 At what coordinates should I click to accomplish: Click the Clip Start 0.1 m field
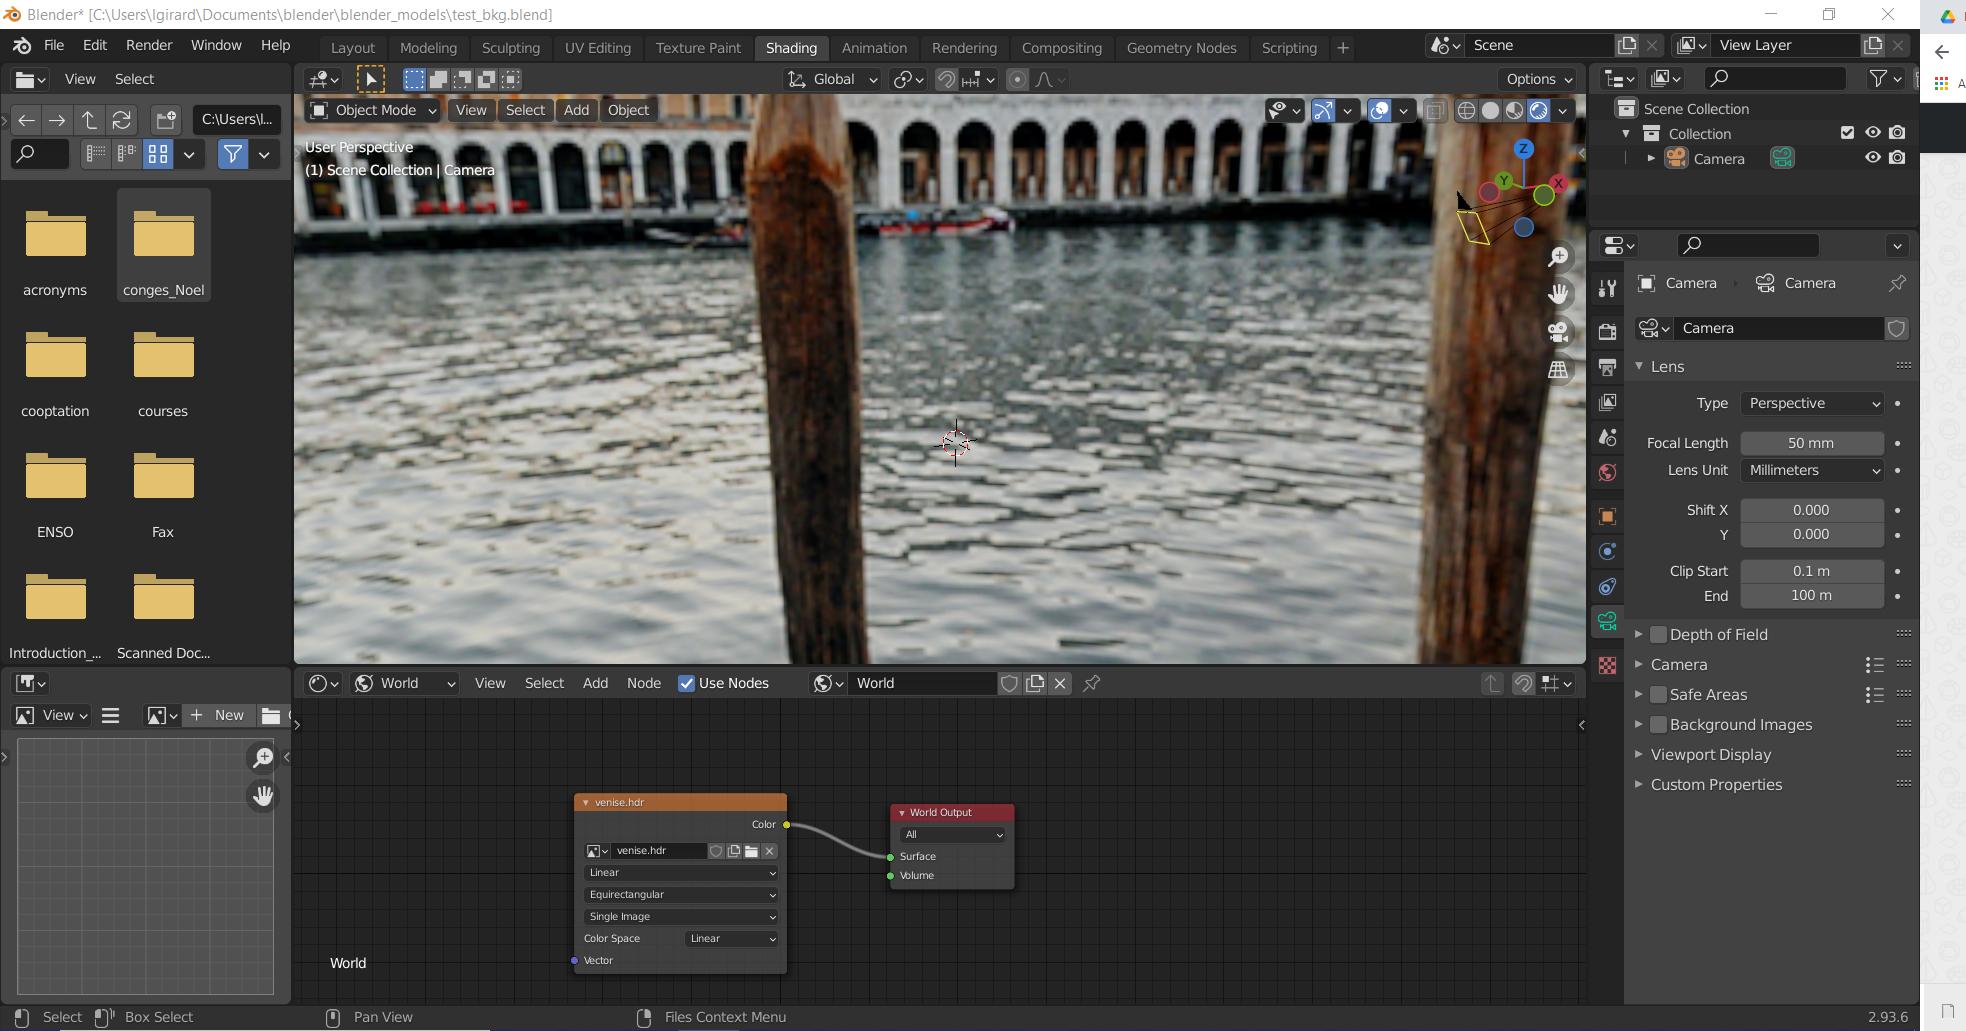pos(1812,571)
